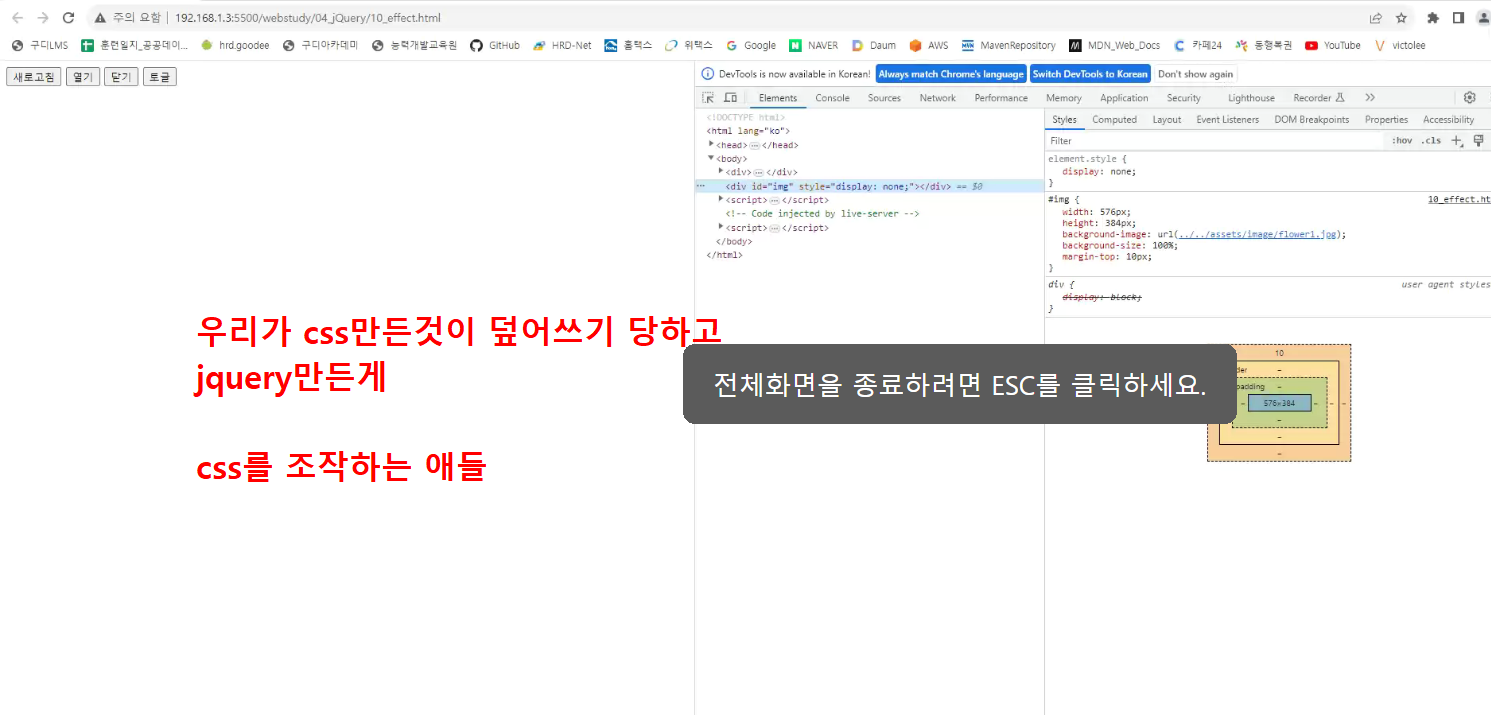
Task: Switch to the Console tab
Action: coord(832,98)
